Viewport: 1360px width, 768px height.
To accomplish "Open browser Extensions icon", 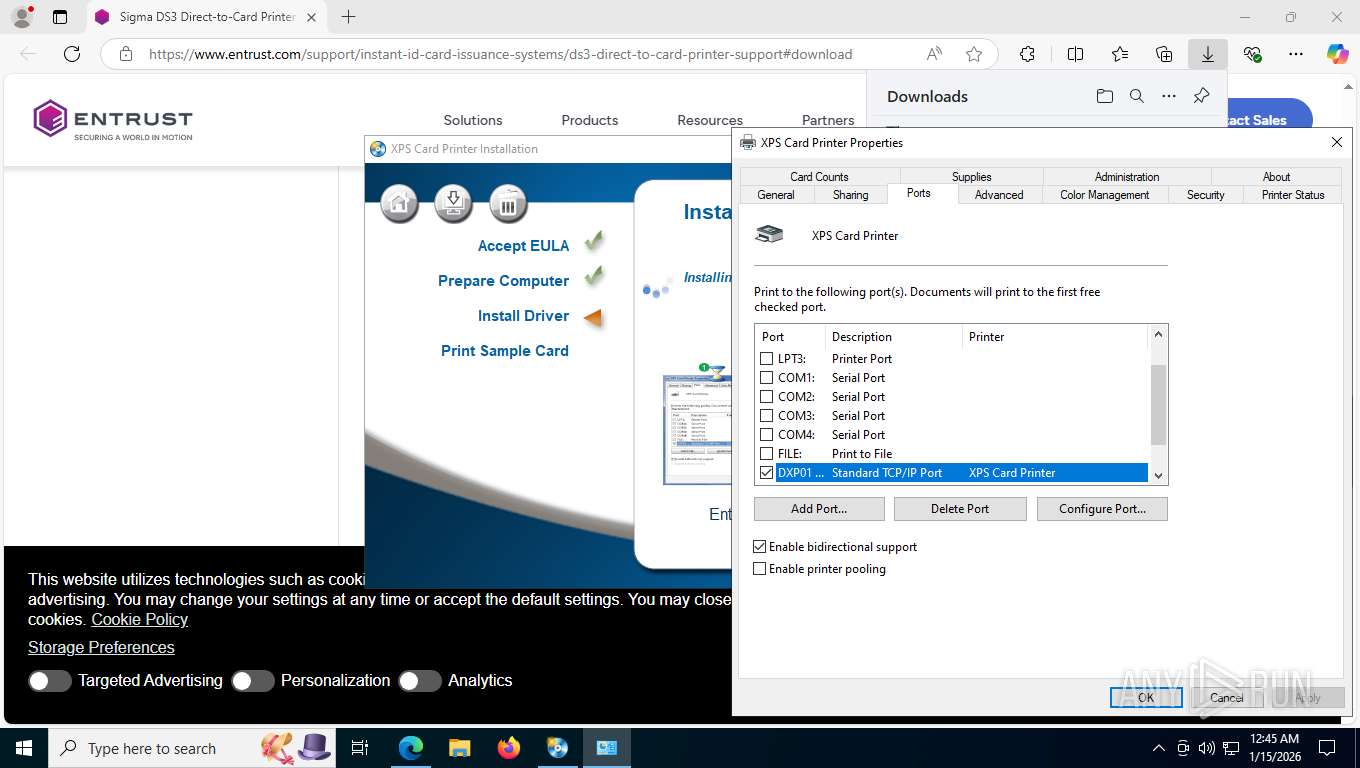I will tap(1027, 54).
